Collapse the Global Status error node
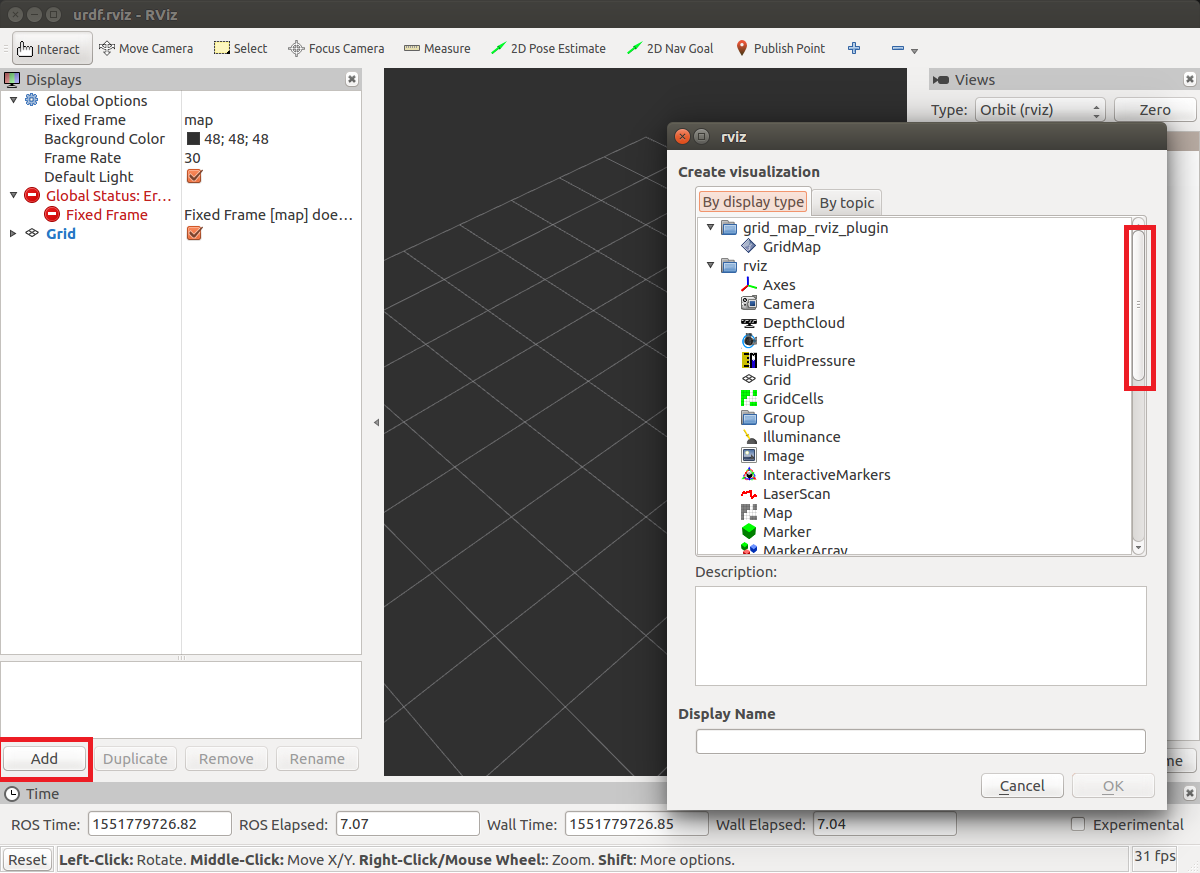 click(13, 196)
